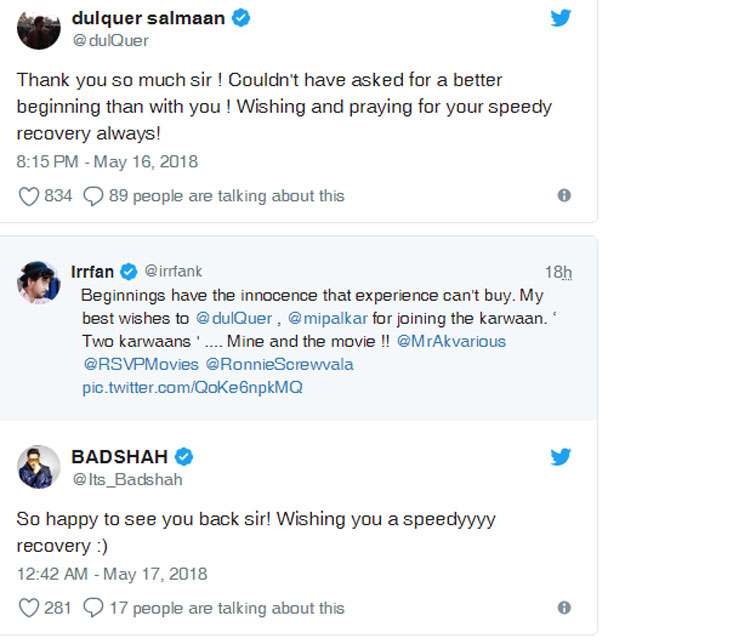Open the @dulQuer handle under dulquer salmaan

point(110,41)
